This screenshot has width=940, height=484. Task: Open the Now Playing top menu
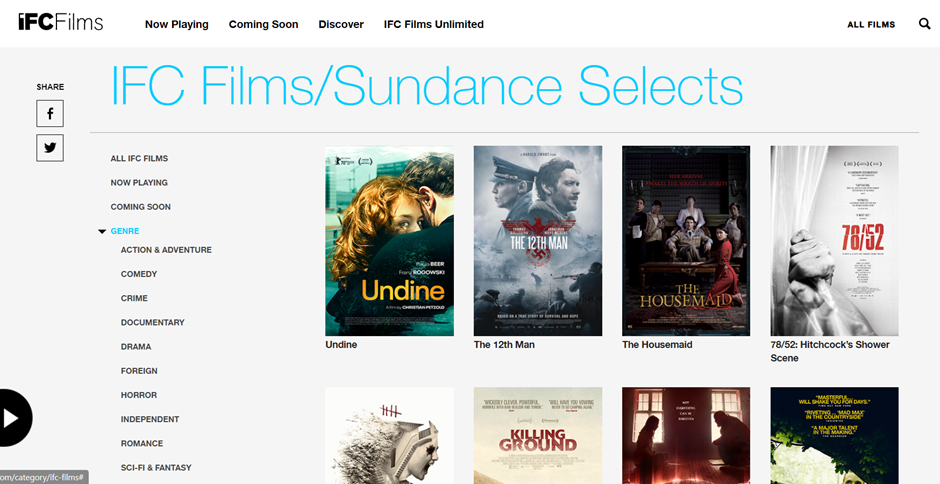click(x=177, y=25)
